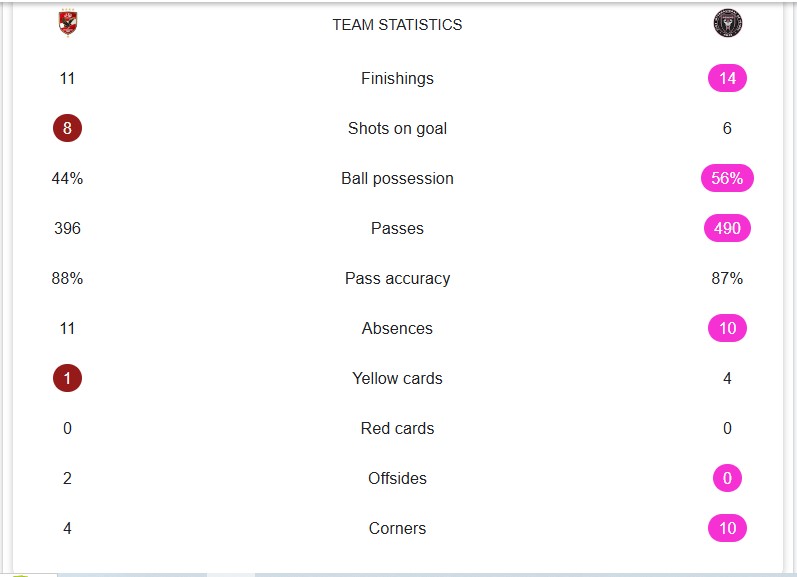Click the Red cards label

[397, 428]
